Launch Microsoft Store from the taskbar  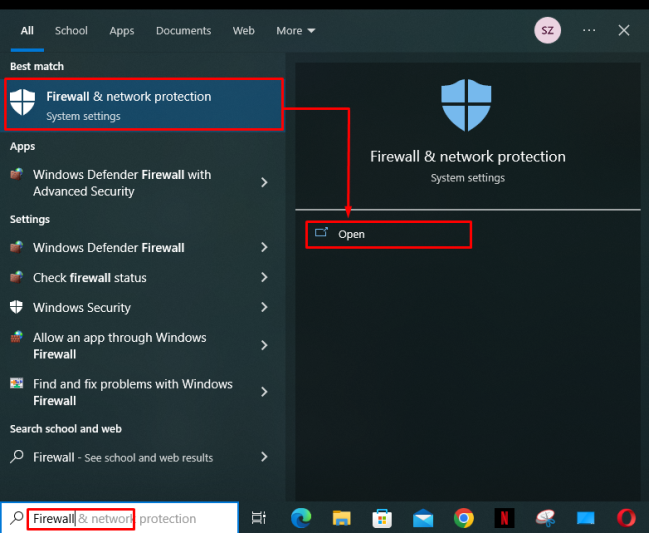point(382,518)
